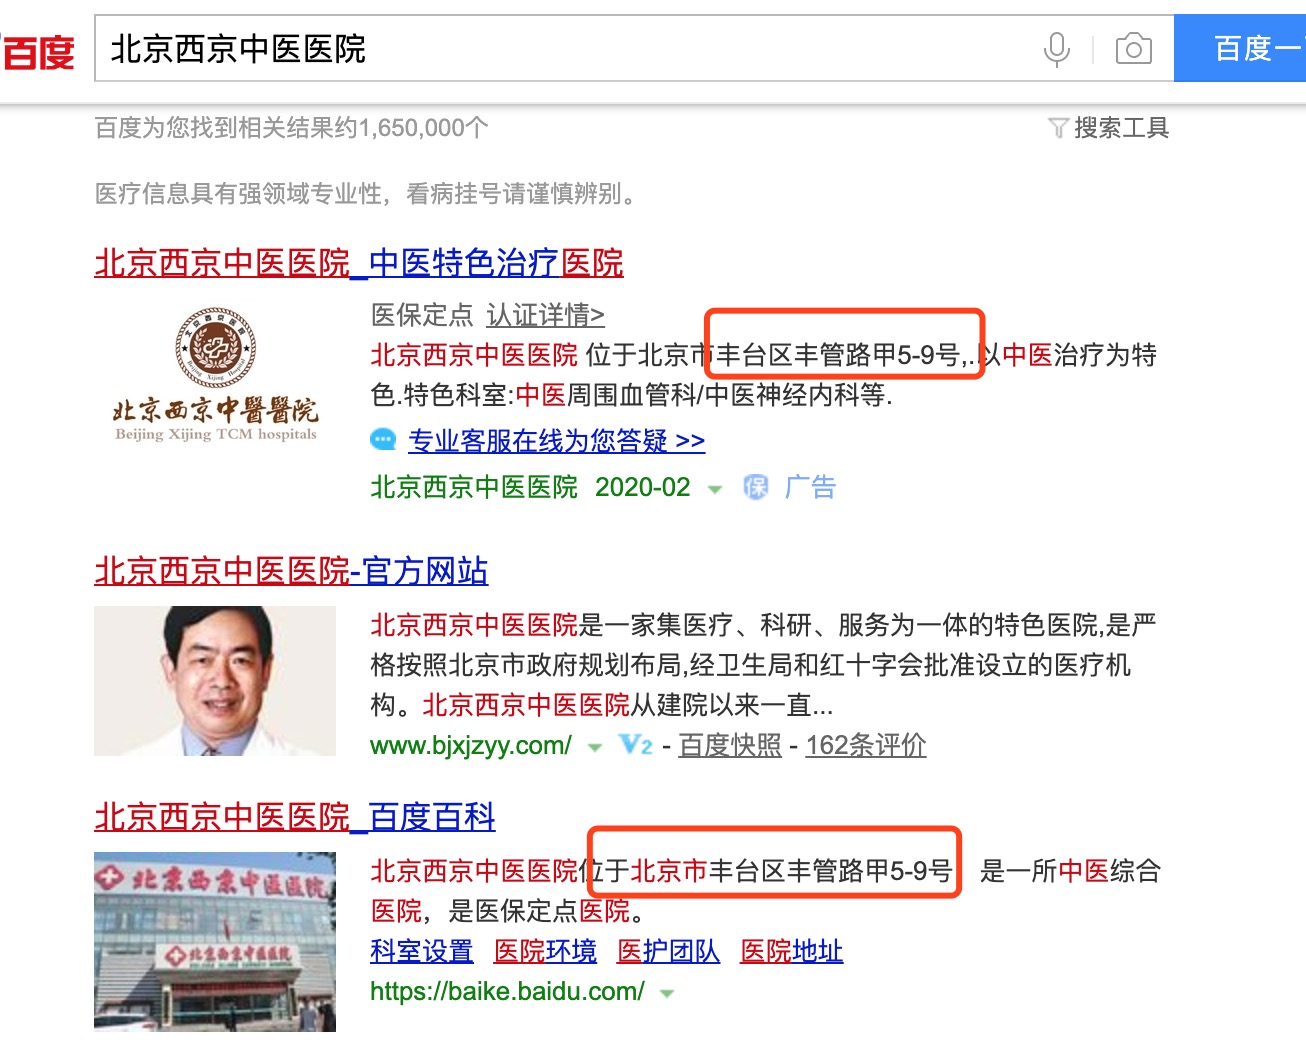Open the 认证详情> link
Image resolution: width=1306 pixels, height=1058 pixels.
coord(545,315)
